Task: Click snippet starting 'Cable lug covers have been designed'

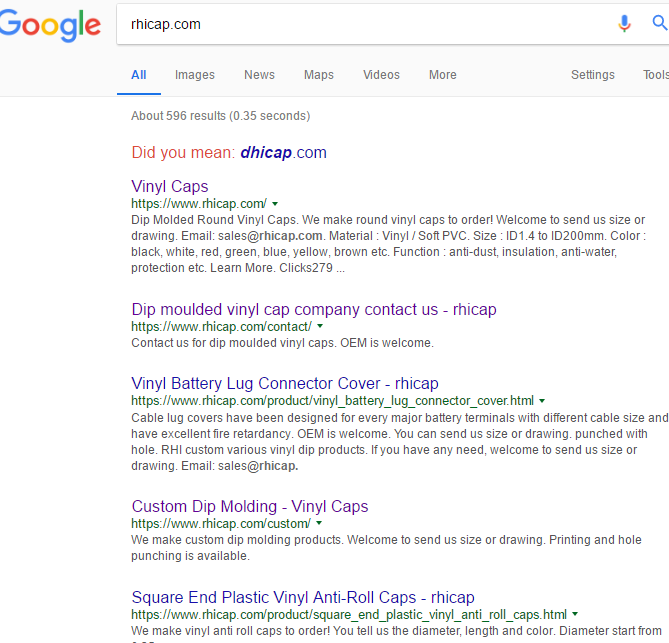Action: (x=399, y=442)
